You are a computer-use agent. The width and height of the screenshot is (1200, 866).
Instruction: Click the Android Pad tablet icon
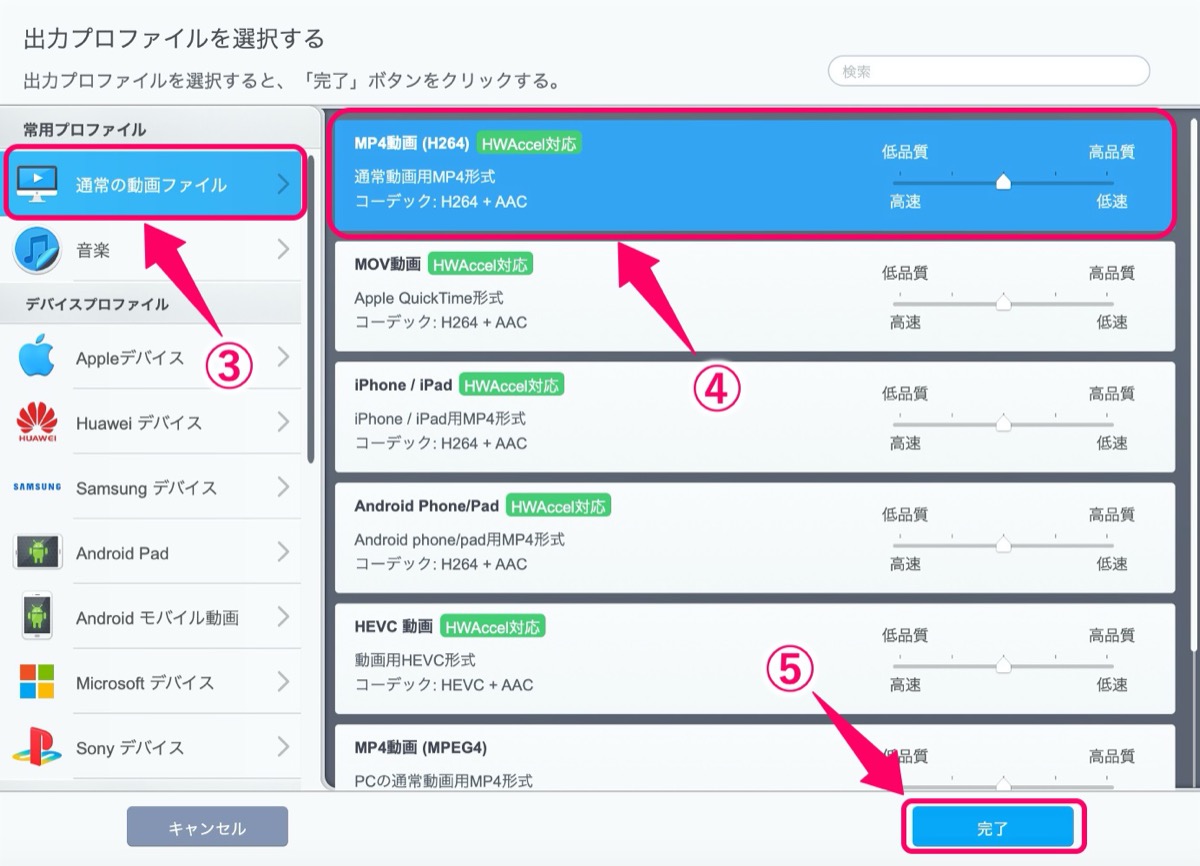point(37,553)
